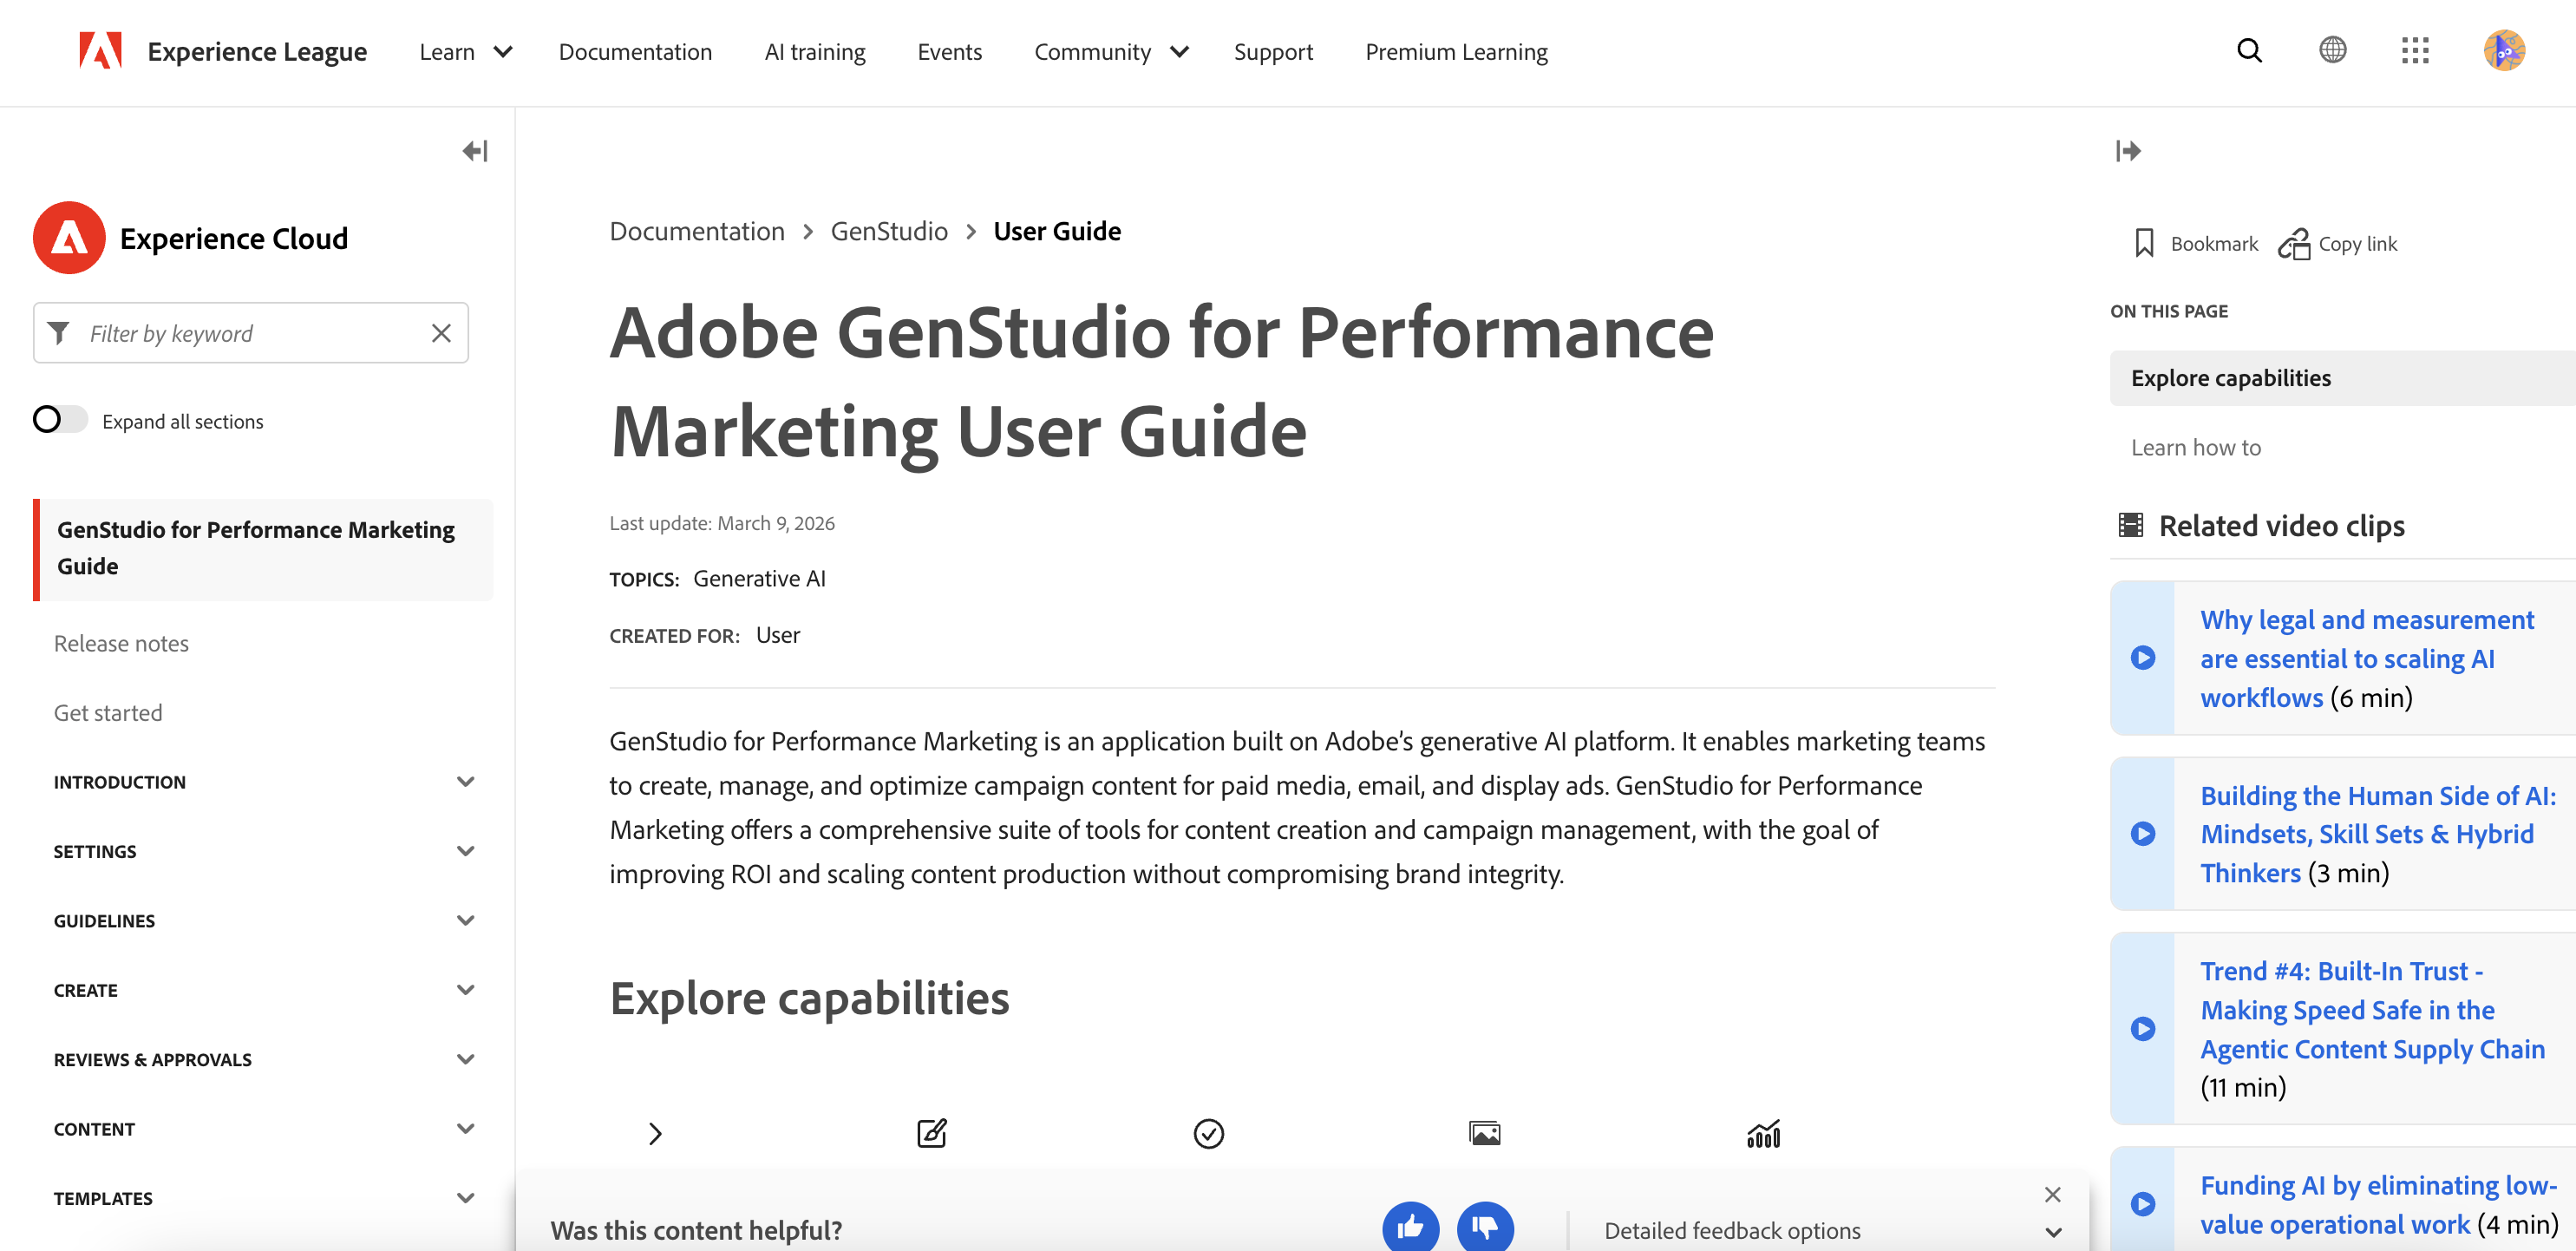Focus the Filter by keyword field
Viewport: 2576px width, 1251px height.
click(x=250, y=333)
